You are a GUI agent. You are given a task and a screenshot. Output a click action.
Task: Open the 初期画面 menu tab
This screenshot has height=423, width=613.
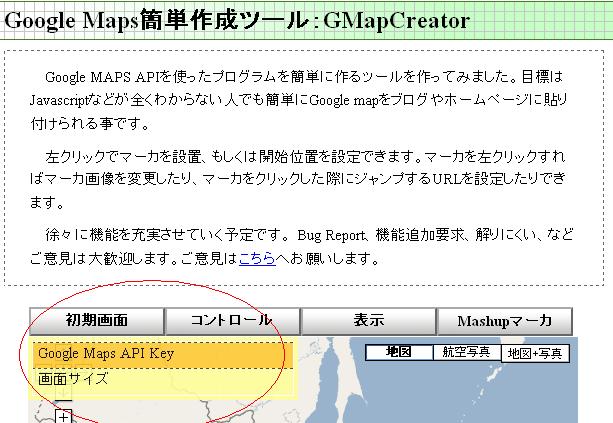[x=97, y=321]
